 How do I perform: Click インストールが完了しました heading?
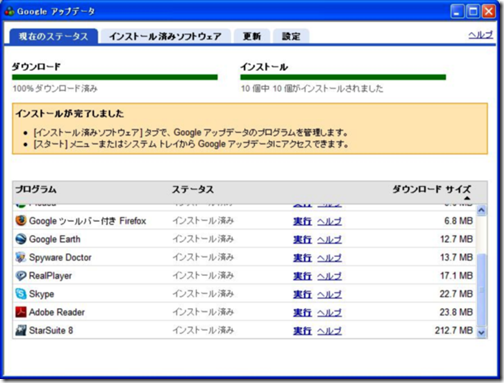pyautogui.click(x=69, y=113)
